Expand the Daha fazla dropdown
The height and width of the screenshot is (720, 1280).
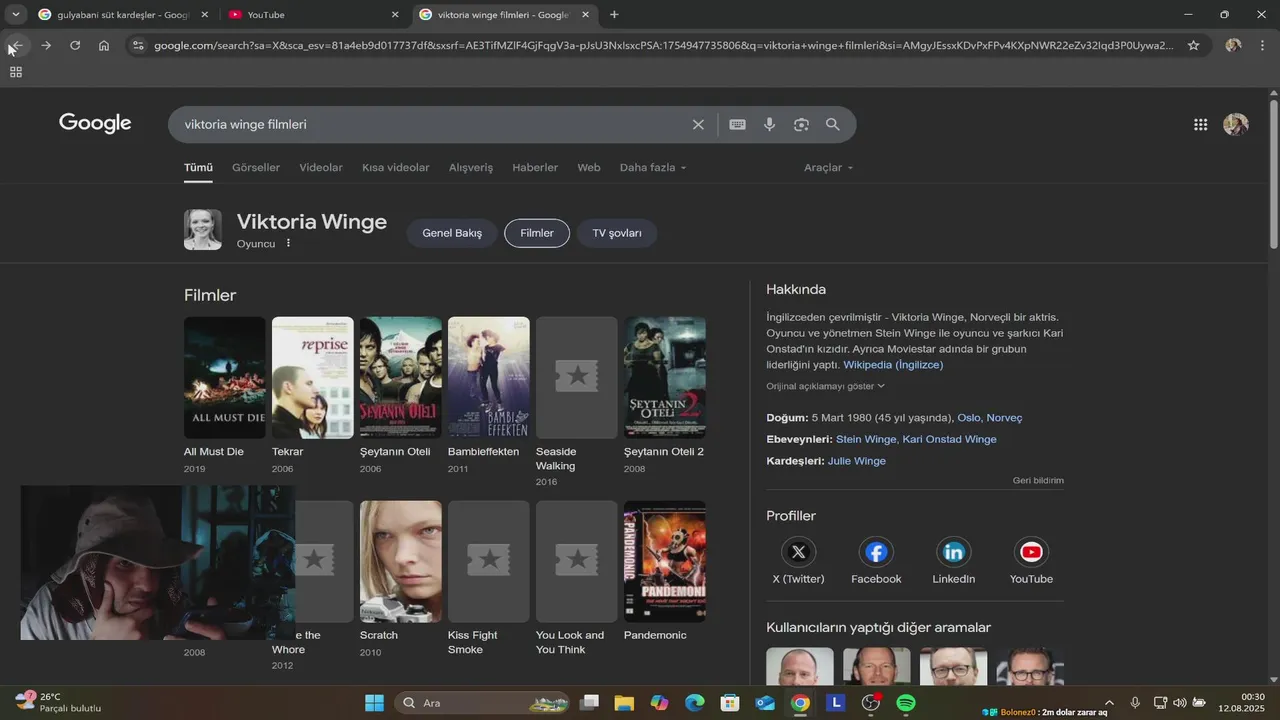pyautogui.click(x=653, y=168)
